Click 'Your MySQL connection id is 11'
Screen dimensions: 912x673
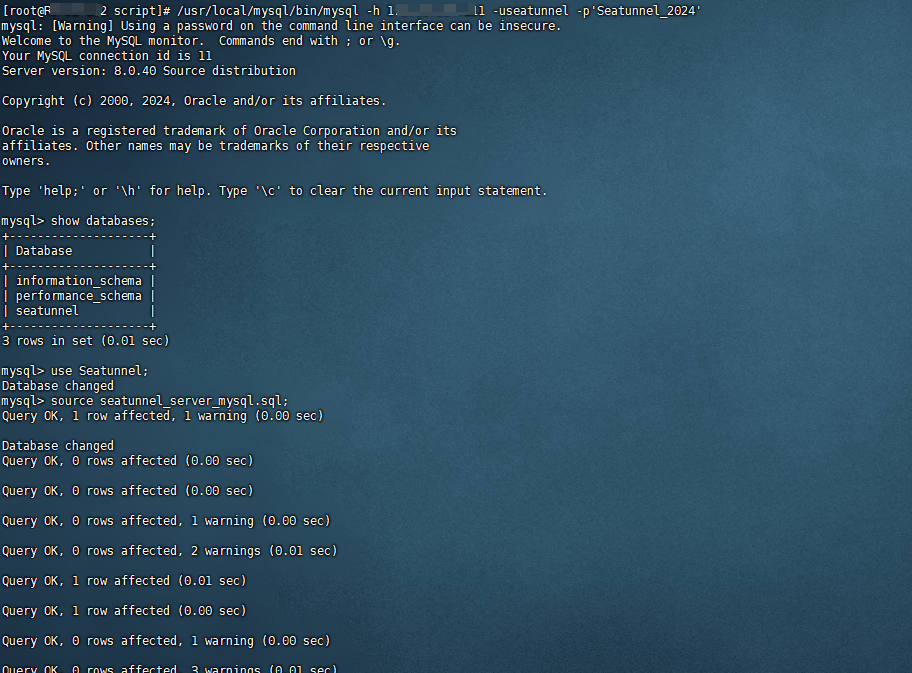tap(107, 56)
